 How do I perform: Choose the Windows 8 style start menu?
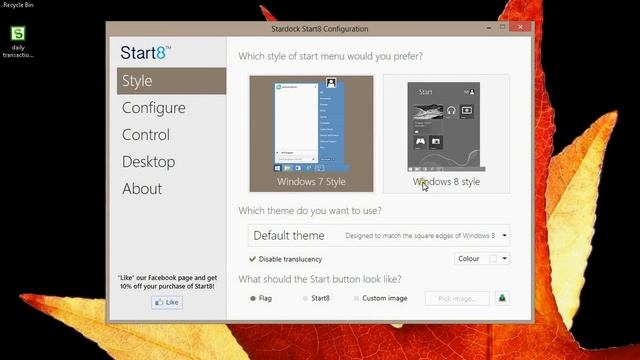446,133
